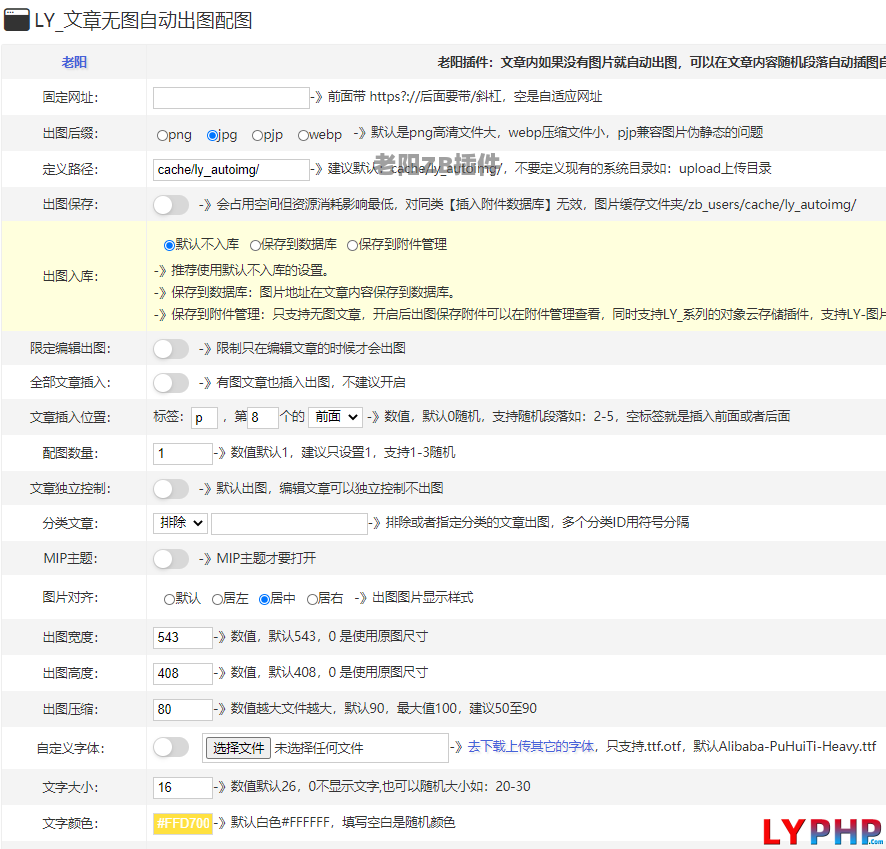Set image alignment to 居左
Screen dimensions: 886x849
tap(217, 599)
